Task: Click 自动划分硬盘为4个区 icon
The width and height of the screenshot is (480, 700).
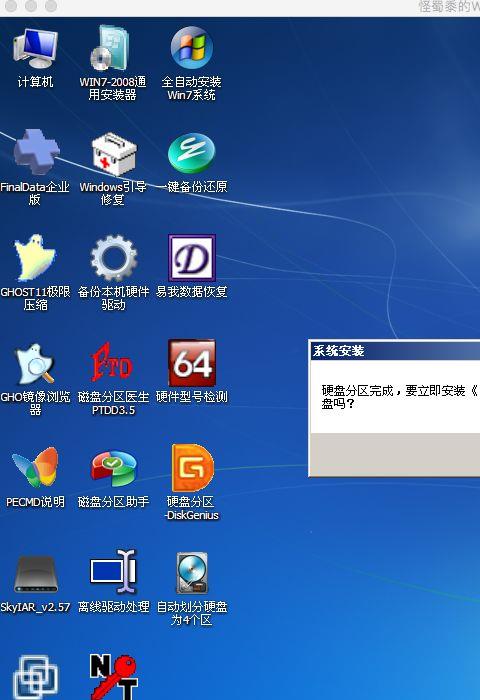Action: point(192,573)
